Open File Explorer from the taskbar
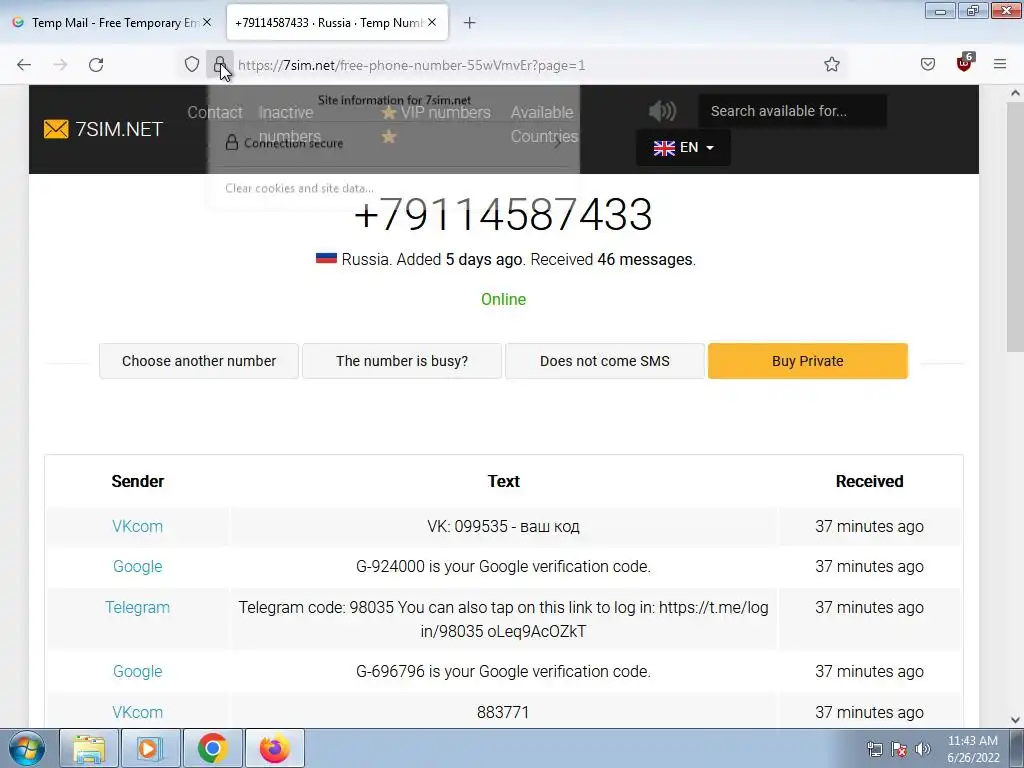Viewport: 1024px width, 768px height. 89,748
